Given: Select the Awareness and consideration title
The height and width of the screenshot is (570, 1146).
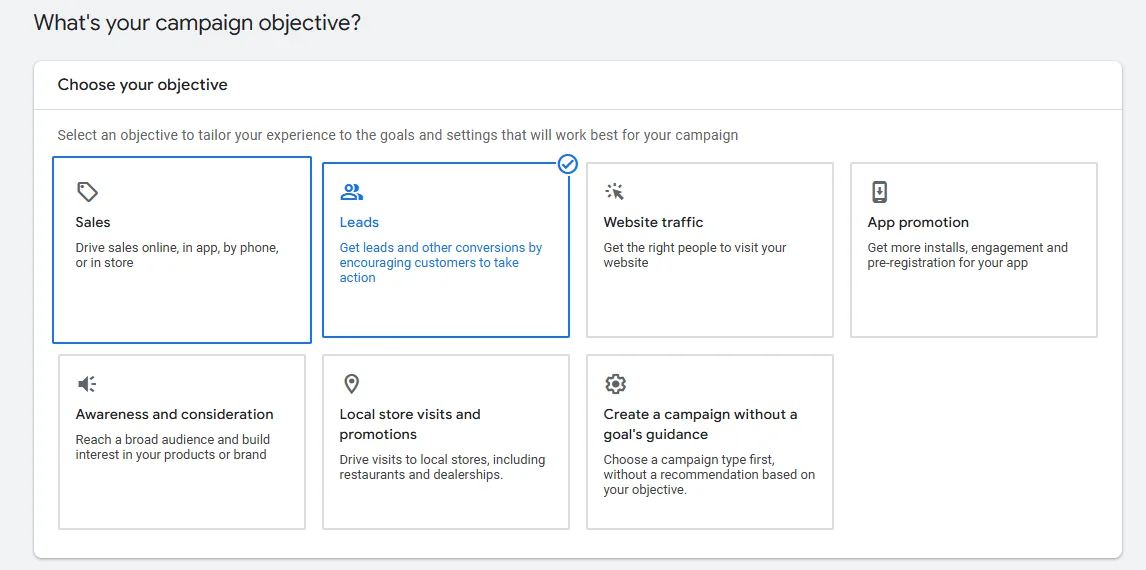Looking at the screenshot, I should (x=175, y=414).
